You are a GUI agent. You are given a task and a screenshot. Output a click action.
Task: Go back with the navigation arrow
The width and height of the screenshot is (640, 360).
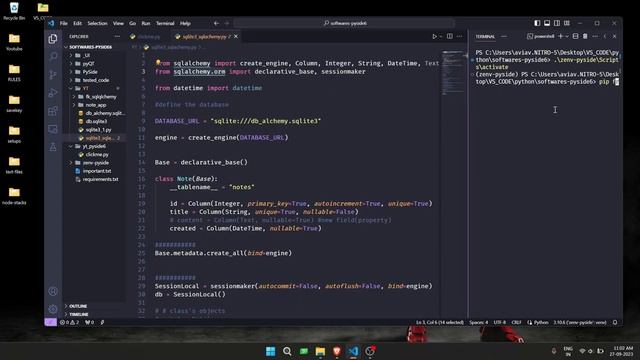tap(216, 23)
